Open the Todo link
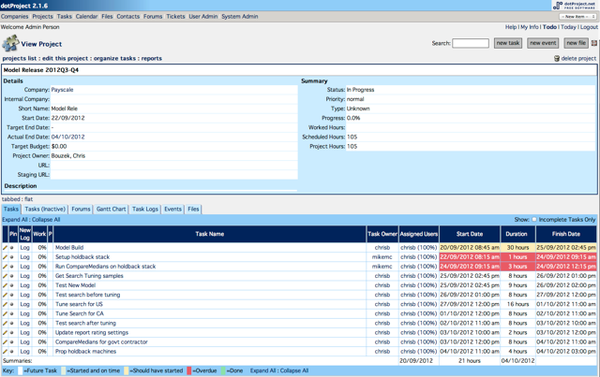The image size is (600, 377). (x=549, y=27)
